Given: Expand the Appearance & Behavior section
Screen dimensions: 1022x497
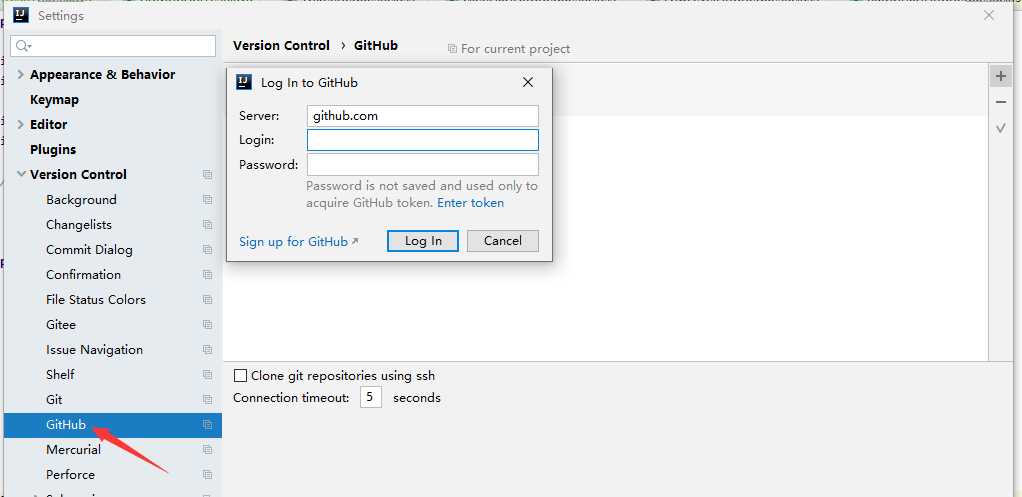Looking at the screenshot, I should pyautogui.click(x=21, y=75).
